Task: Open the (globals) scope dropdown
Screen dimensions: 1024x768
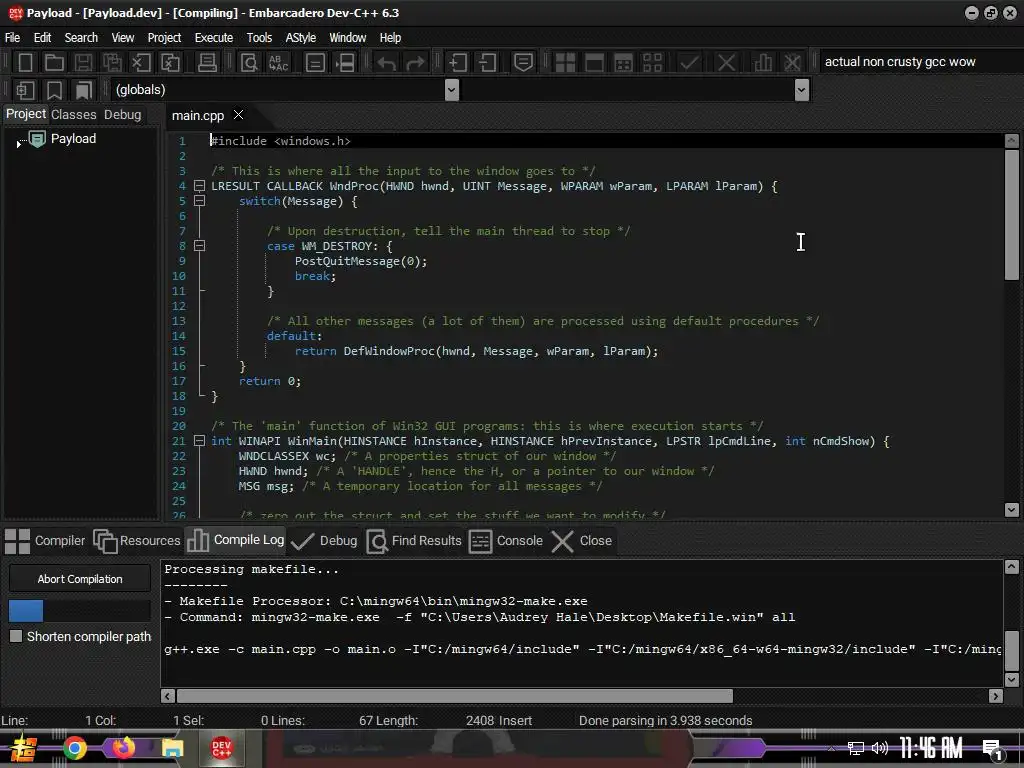Action: coord(451,89)
